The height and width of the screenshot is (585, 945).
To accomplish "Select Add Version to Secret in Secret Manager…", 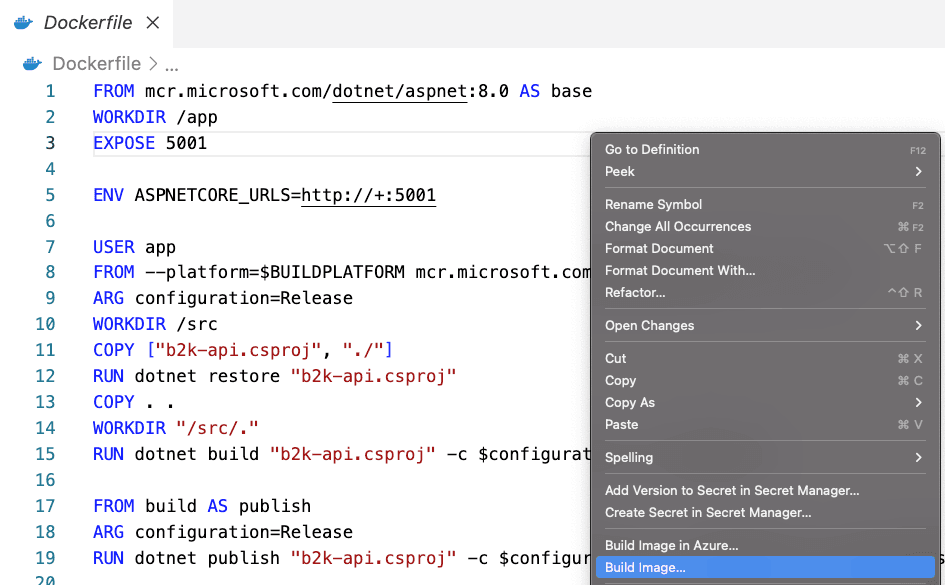I will click(x=765, y=490).
